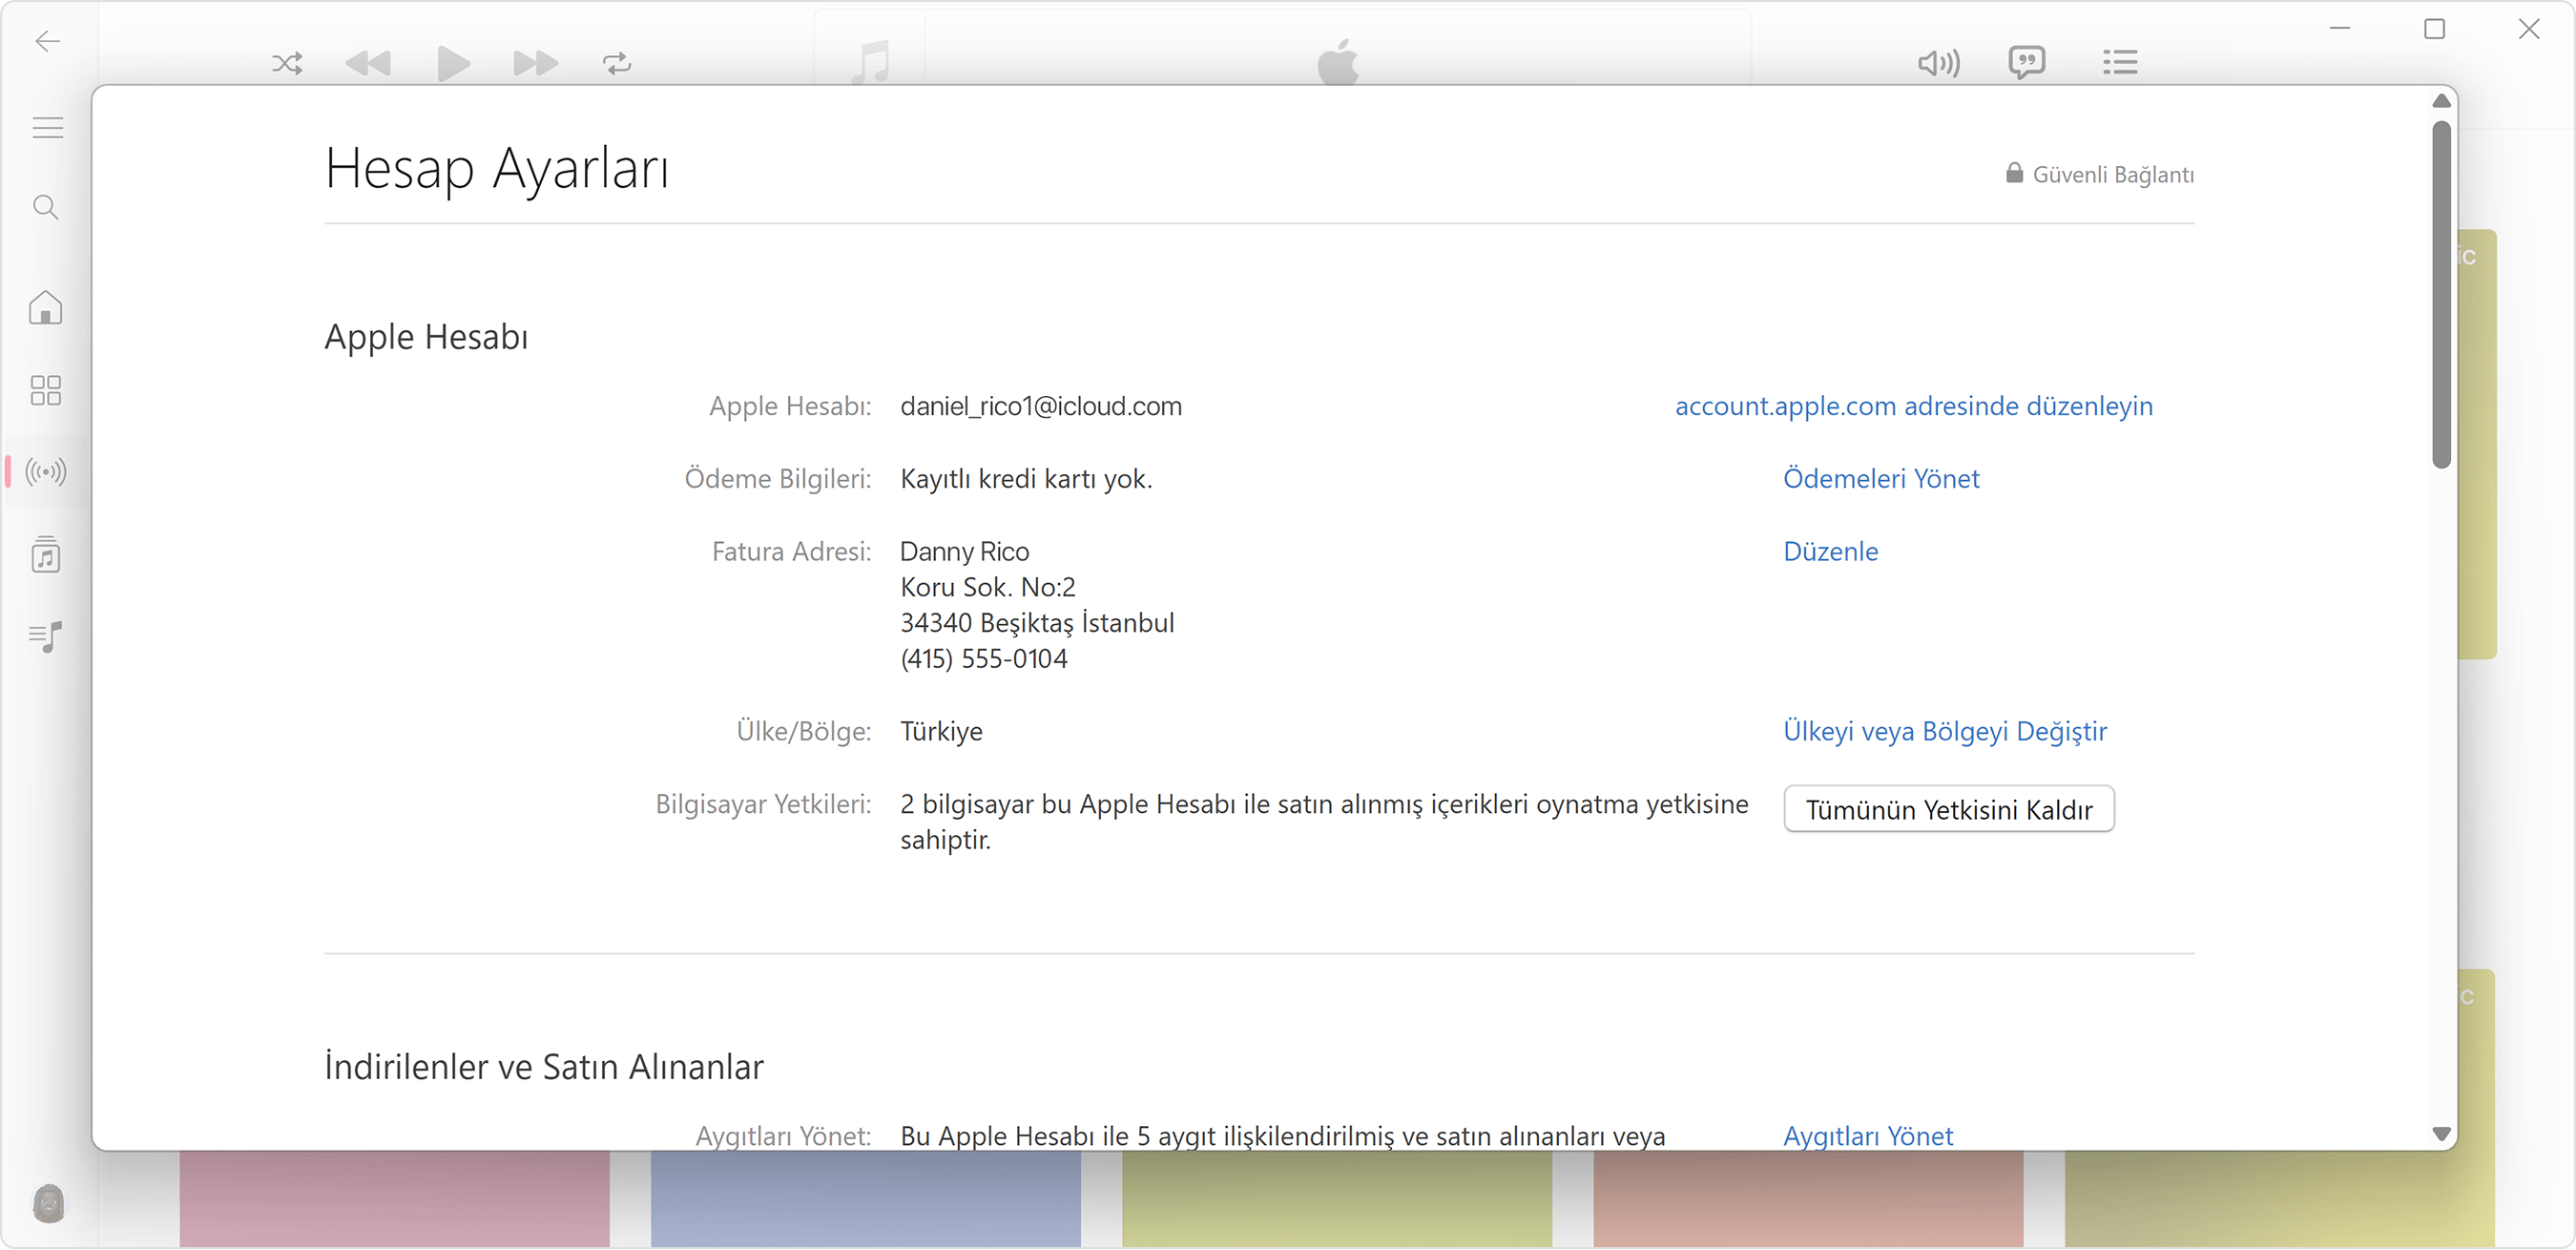This screenshot has height=1250, width=2576.
Task: Open the hamburger sidebar menu
Action: 47,128
